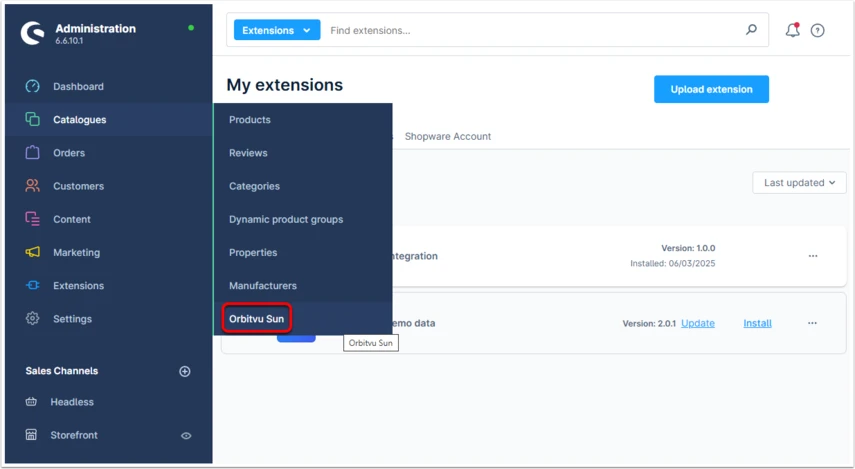Open the help question mark icon

coord(817,31)
